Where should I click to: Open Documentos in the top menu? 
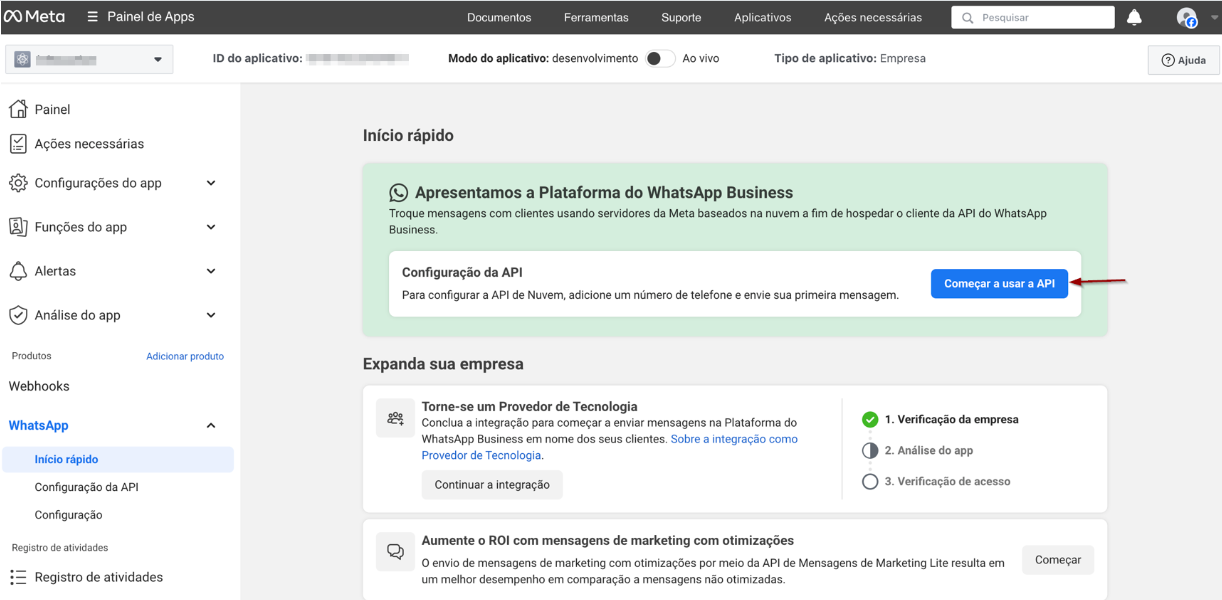tap(499, 17)
